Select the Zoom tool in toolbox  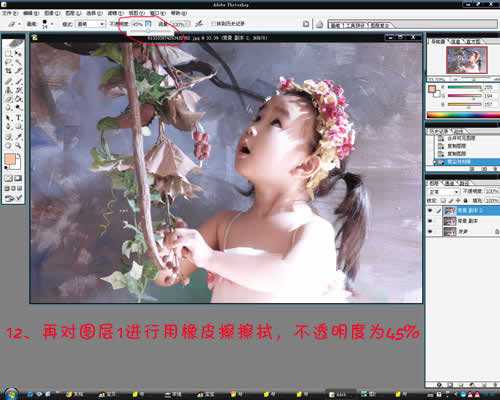(x=18, y=146)
